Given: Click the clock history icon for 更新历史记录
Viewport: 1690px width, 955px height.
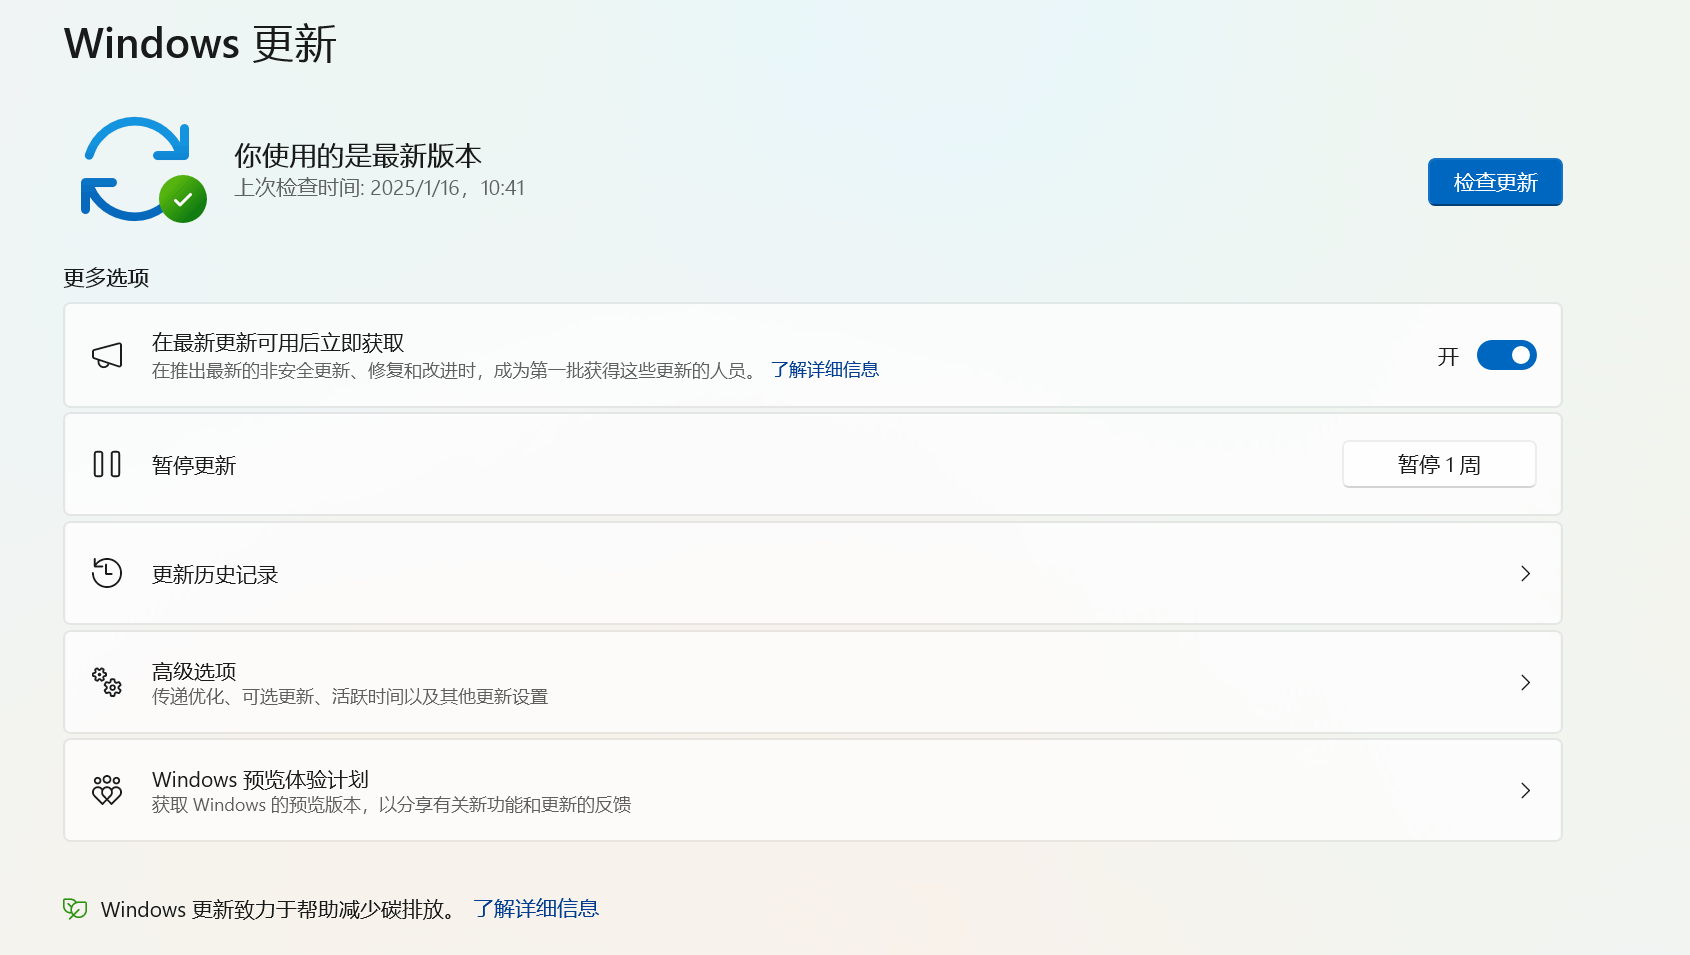Looking at the screenshot, I should 107,573.
